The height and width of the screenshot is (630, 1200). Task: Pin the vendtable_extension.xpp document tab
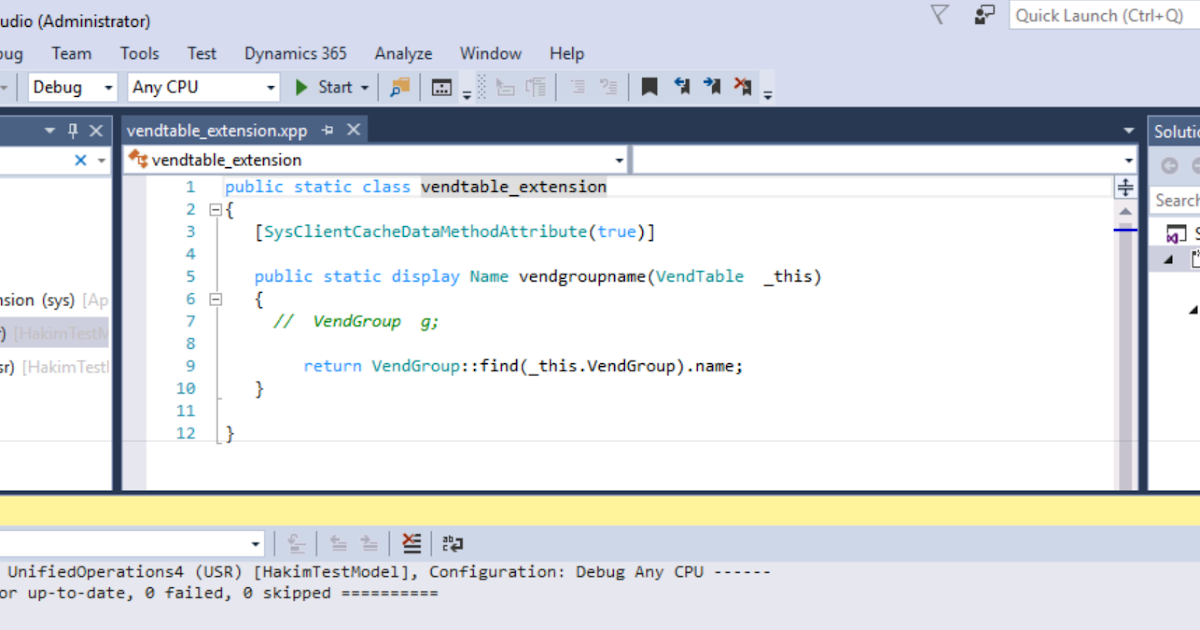tap(328, 130)
